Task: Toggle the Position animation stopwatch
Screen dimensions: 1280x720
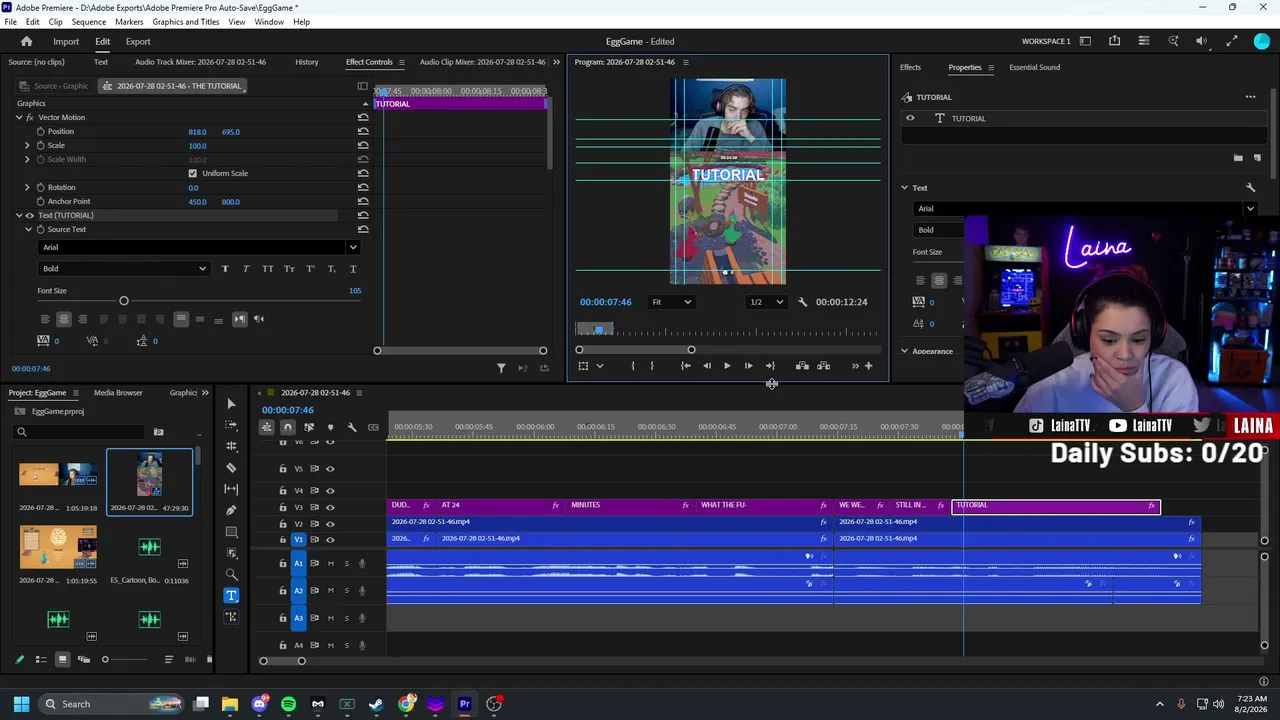Action: click(40, 131)
